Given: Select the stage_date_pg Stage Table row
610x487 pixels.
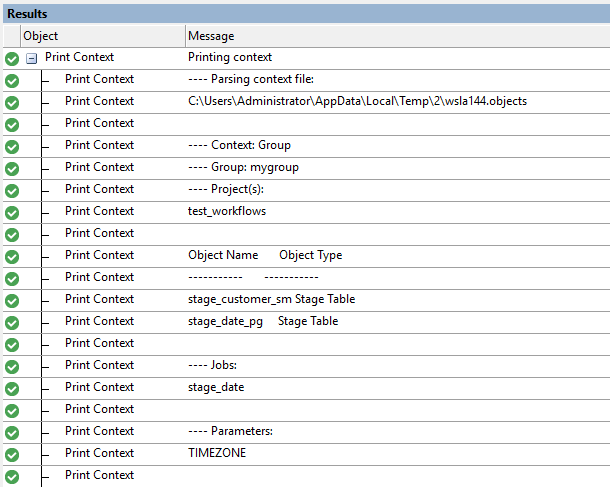Looking at the screenshot, I should 263,321.
